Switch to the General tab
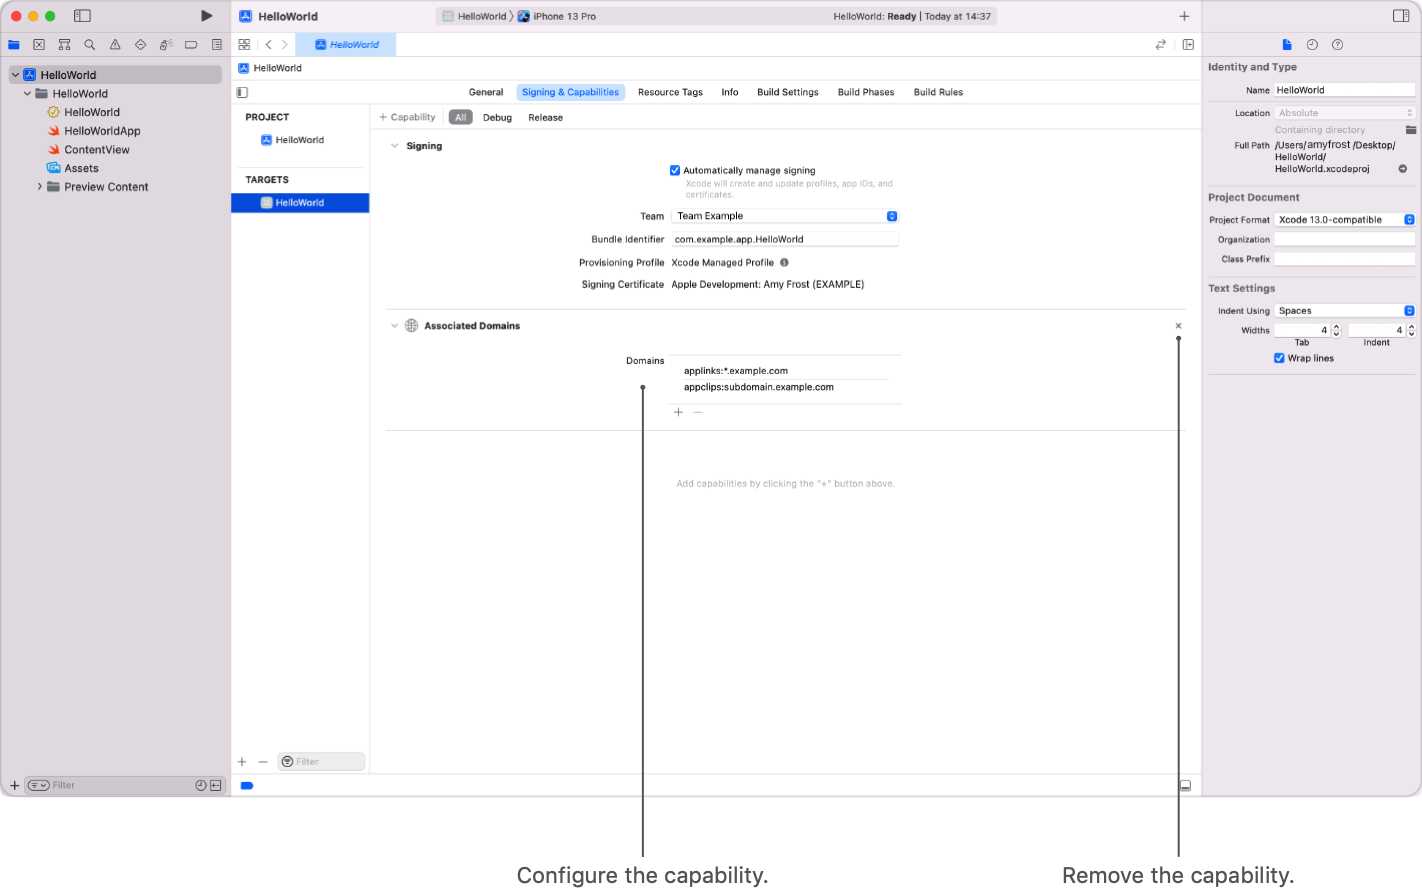The height and width of the screenshot is (893, 1422). (x=486, y=92)
